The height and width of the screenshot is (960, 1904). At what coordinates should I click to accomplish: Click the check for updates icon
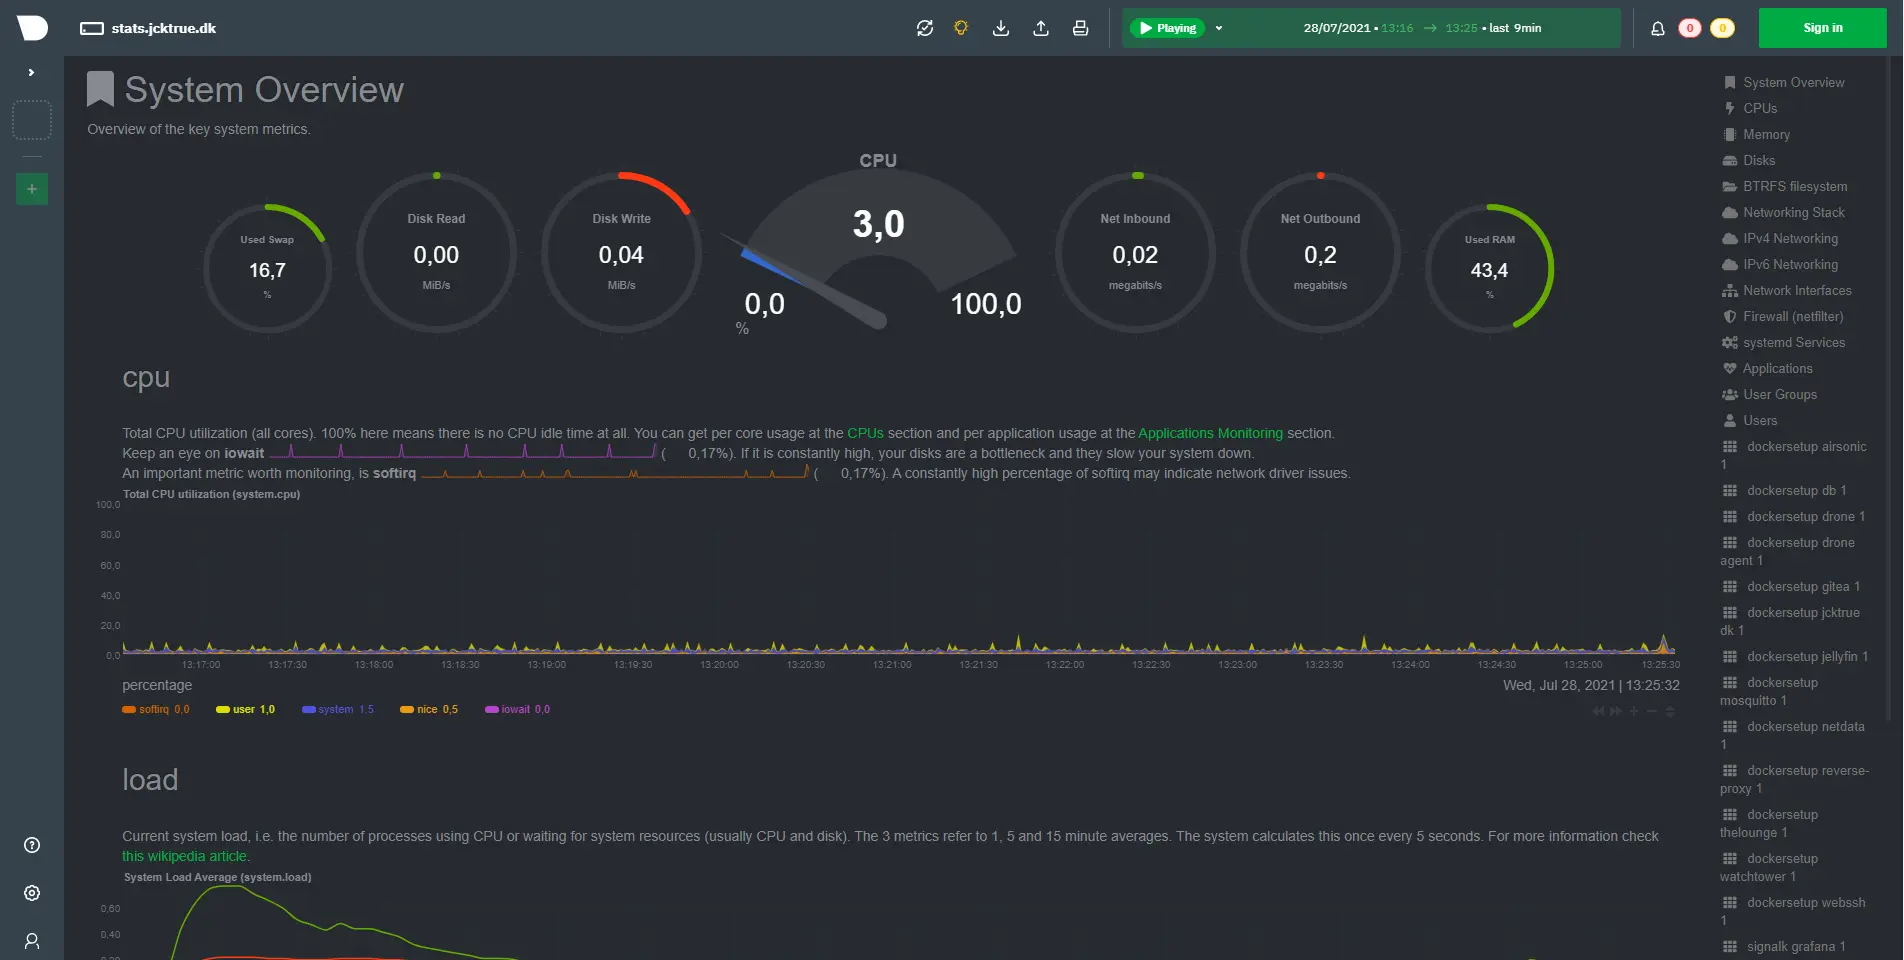(x=925, y=28)
